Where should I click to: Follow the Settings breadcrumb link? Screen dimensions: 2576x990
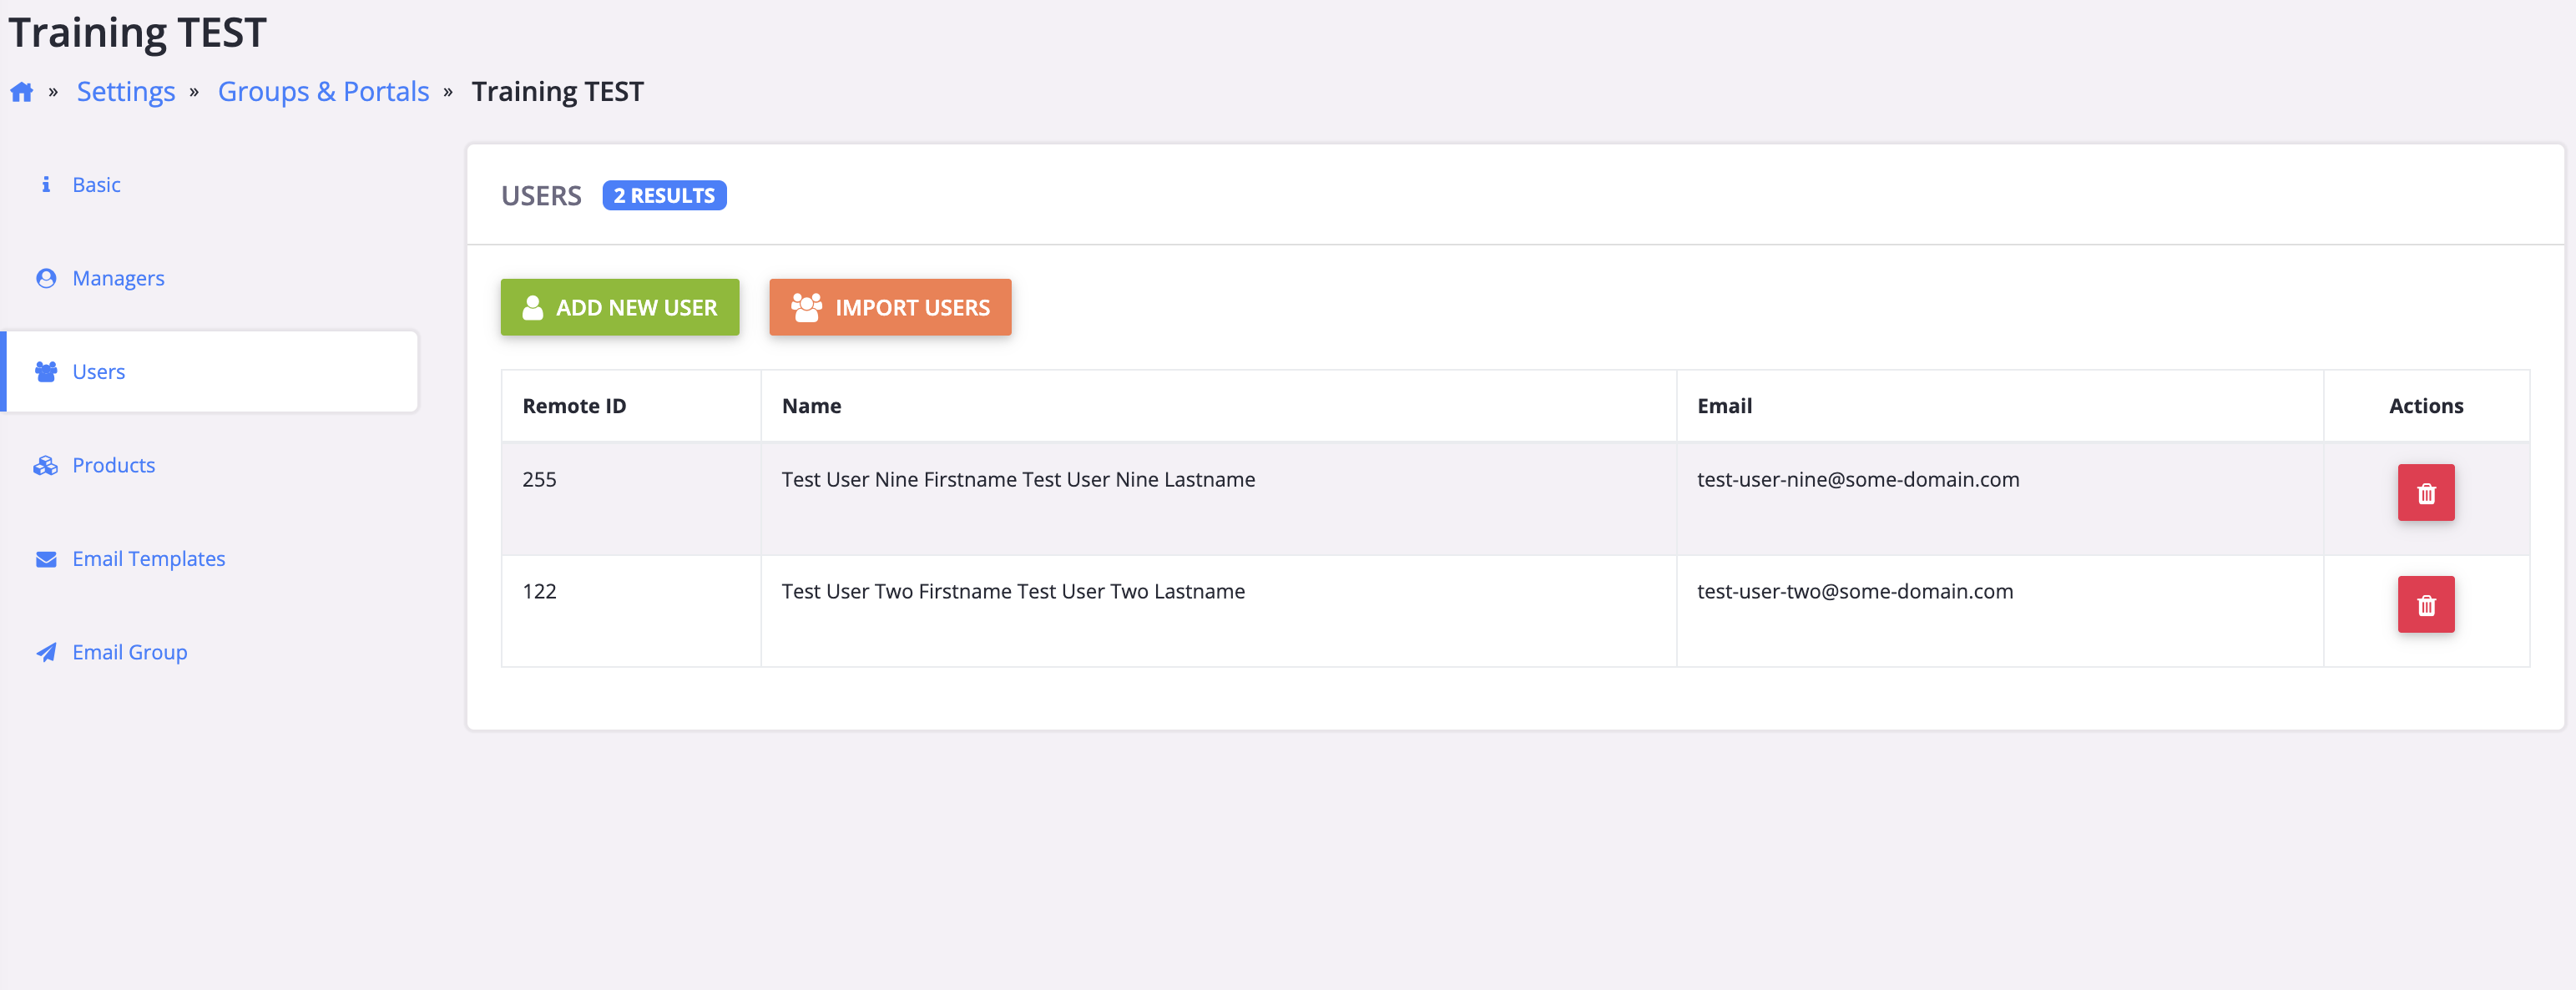pyautogui.click(x=126, y=92)
